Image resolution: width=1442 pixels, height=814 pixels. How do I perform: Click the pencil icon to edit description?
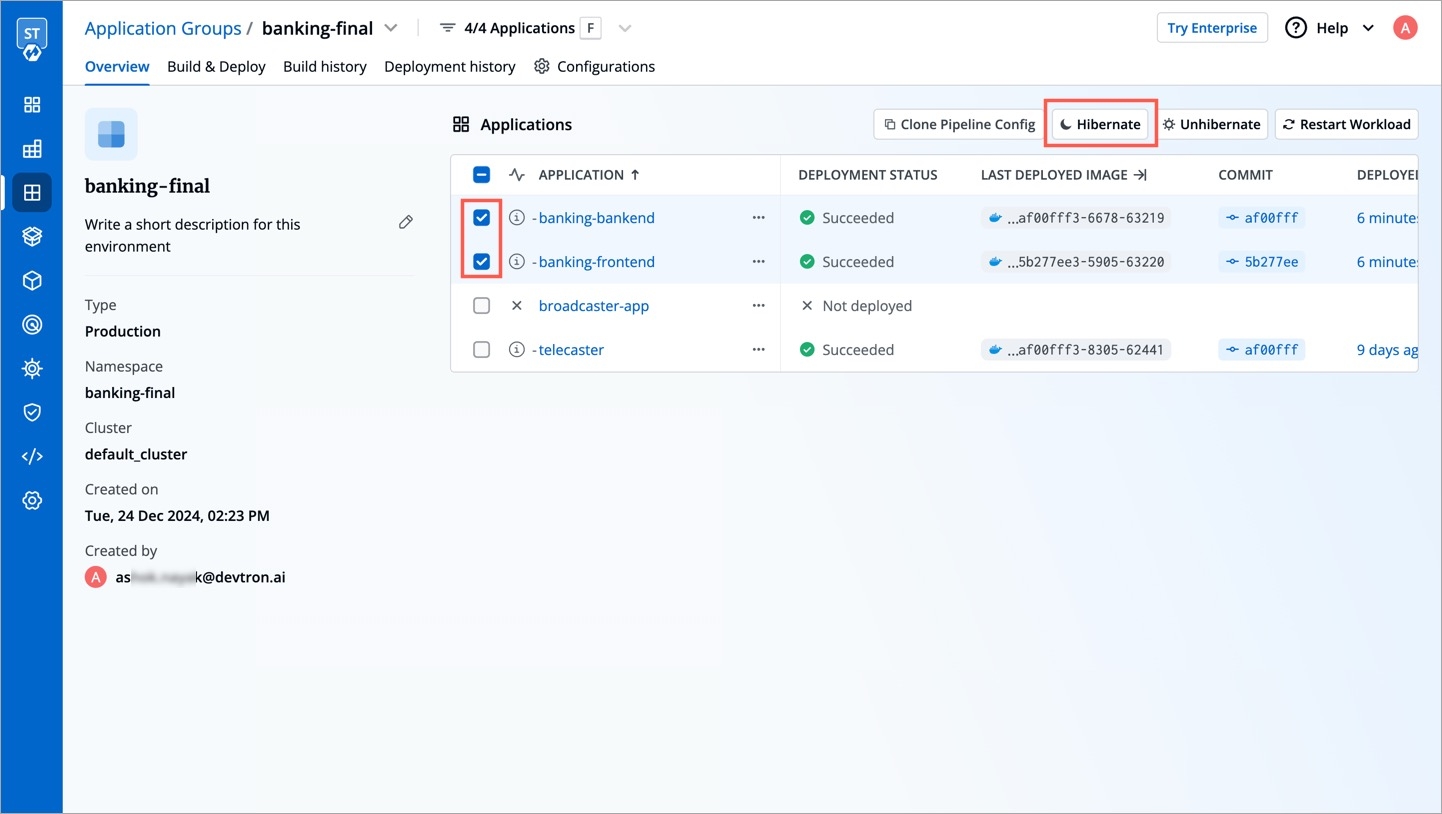click(405, 222)
